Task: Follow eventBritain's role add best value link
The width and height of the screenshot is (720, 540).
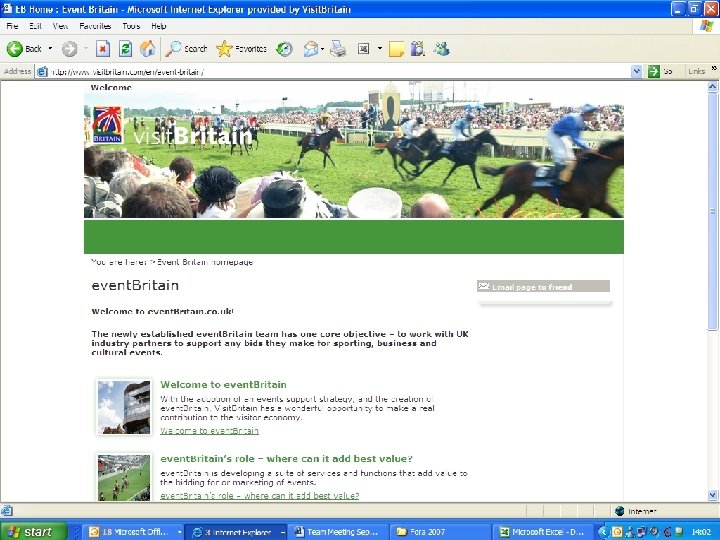Action: coord(259,495)
